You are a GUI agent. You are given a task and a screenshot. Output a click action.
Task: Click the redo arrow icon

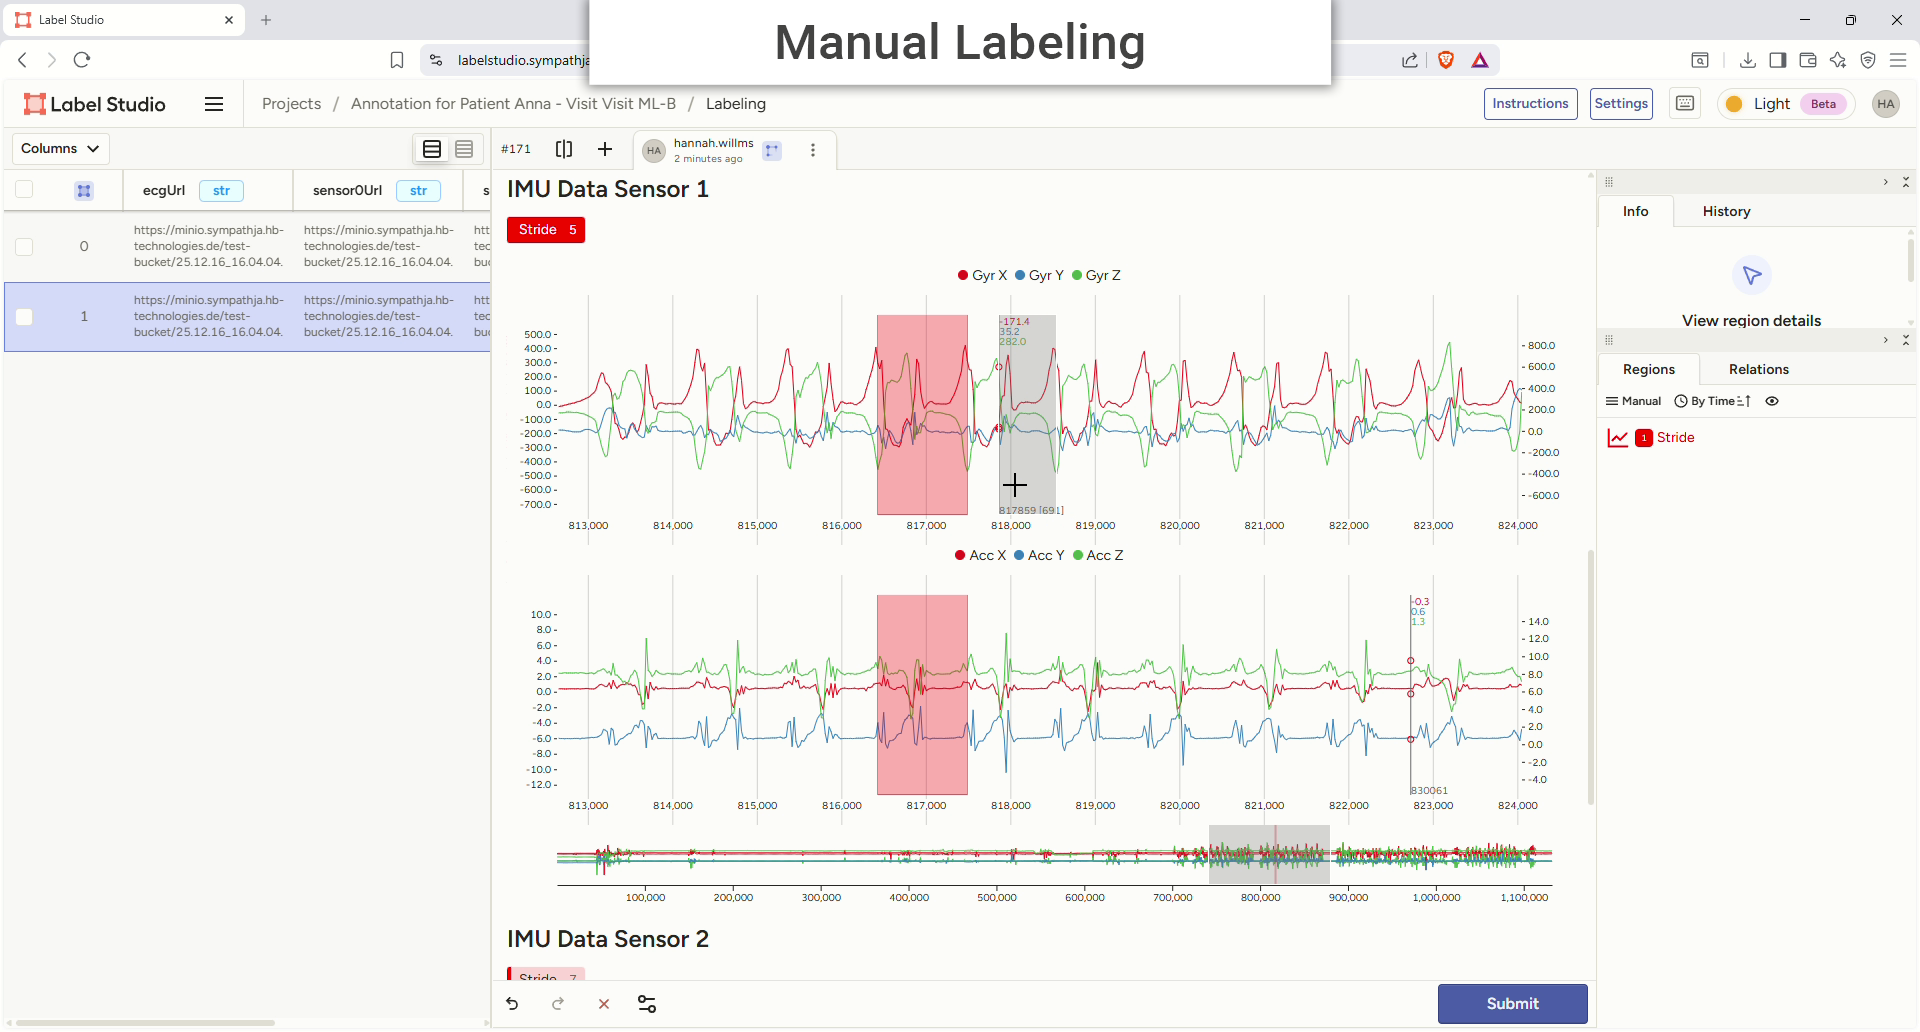(x=558, y=1004)
